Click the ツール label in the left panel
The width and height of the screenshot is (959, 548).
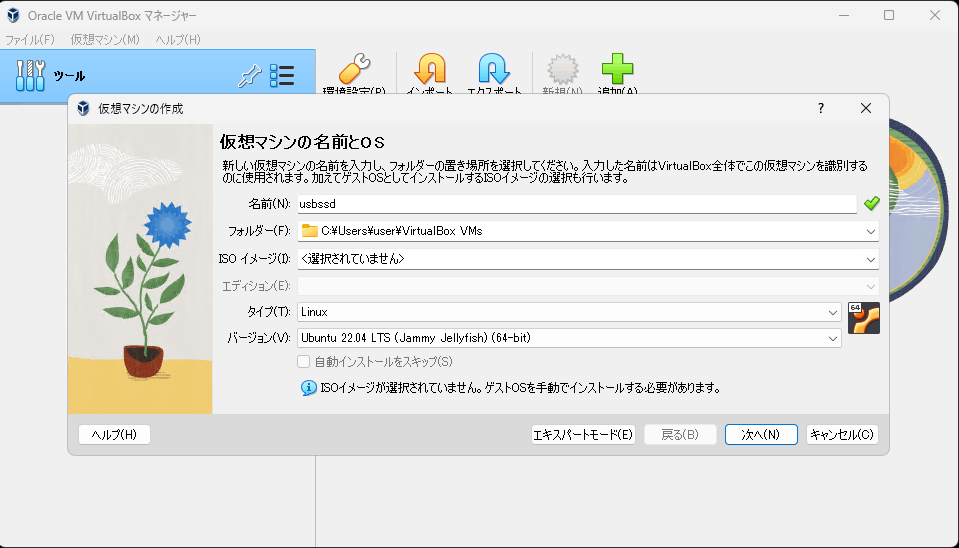pos(69,76)
